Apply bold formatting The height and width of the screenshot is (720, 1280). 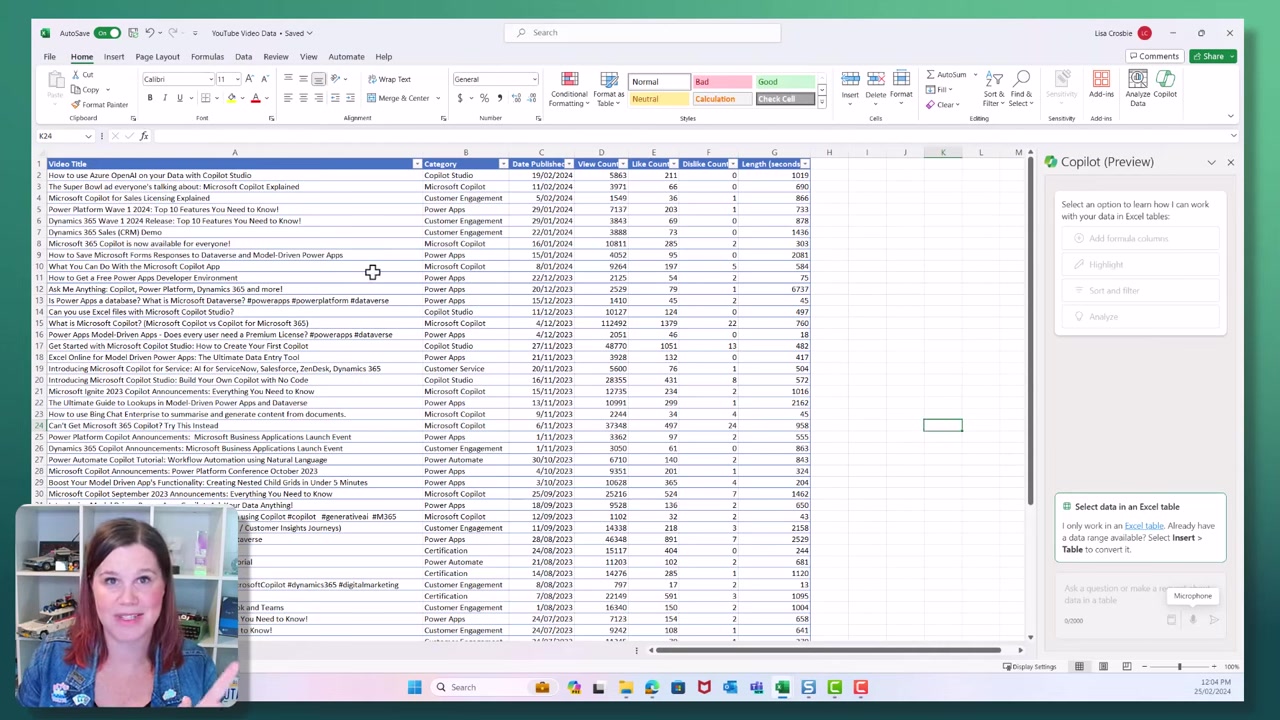coord(150,98)
